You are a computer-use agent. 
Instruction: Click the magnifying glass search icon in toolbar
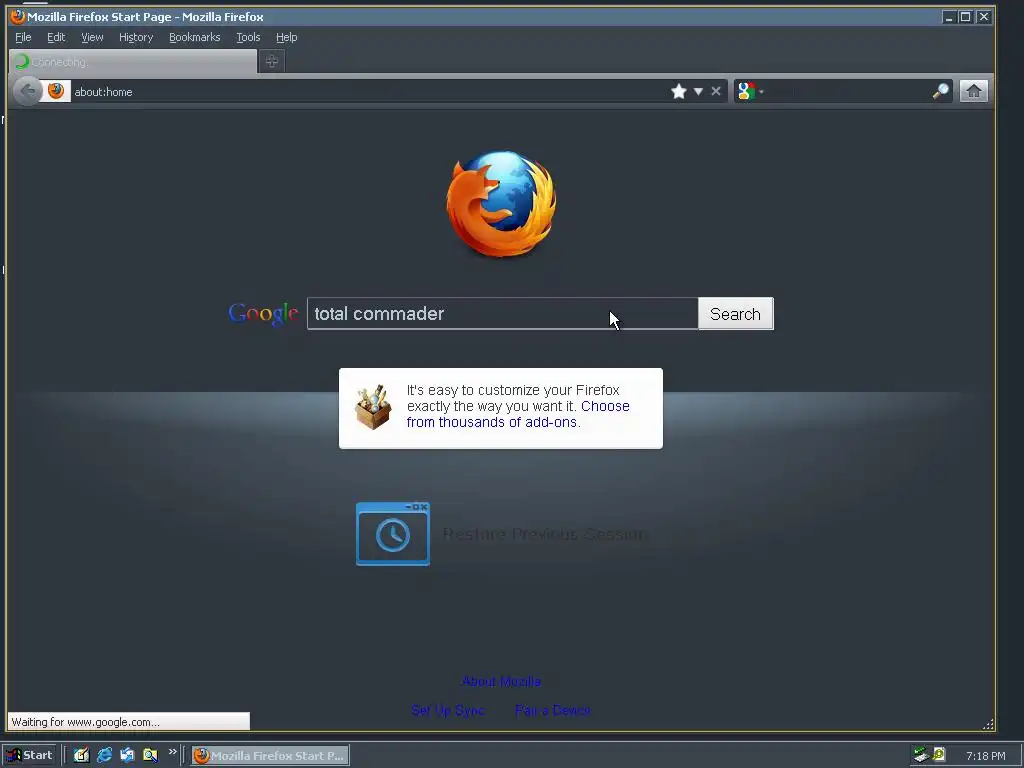940,91
